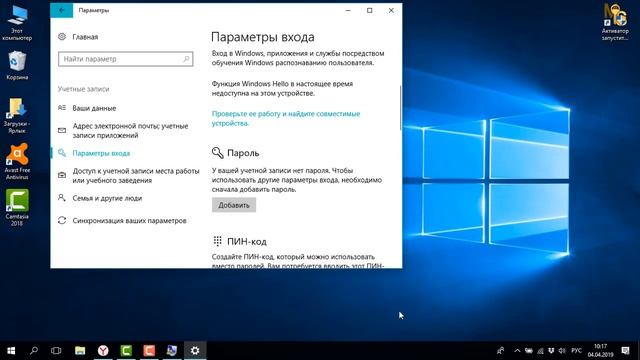Viewport: 640px width, 360px height.
Task: Open Семья и другие люди section
Action: tap(107, 198)
